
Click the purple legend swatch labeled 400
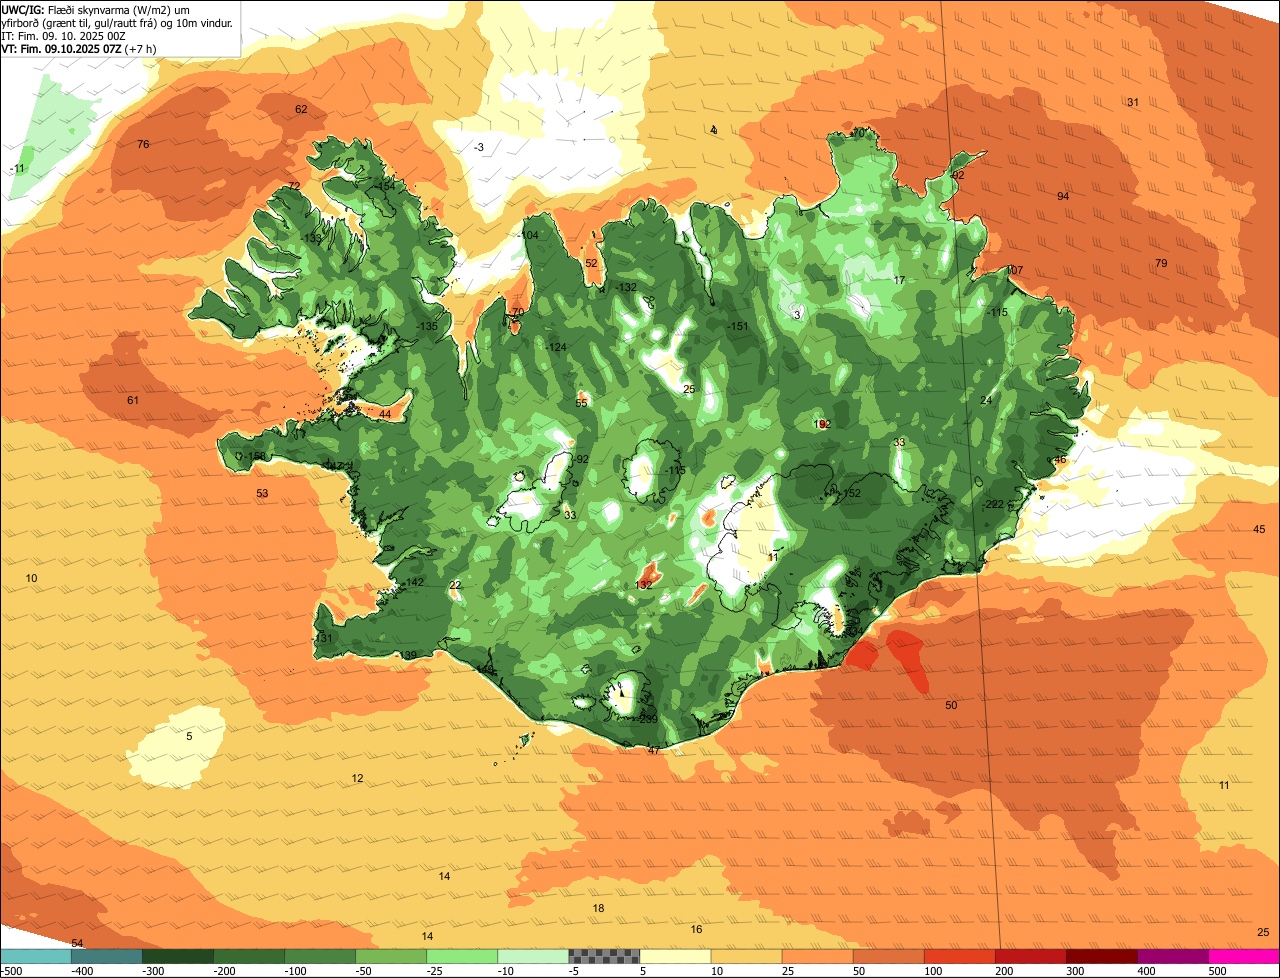coord(1173,956)
